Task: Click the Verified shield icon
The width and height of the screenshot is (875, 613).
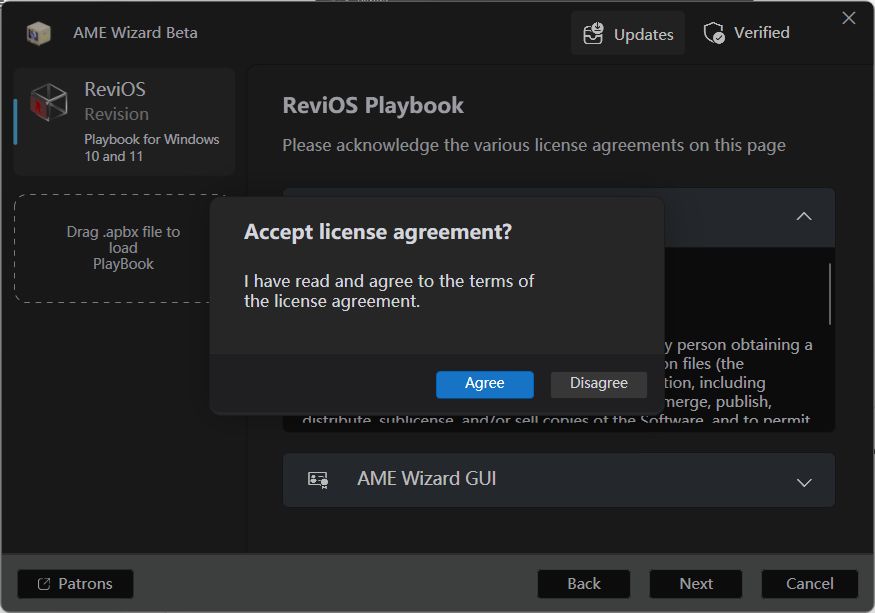Action: (714, 33)
